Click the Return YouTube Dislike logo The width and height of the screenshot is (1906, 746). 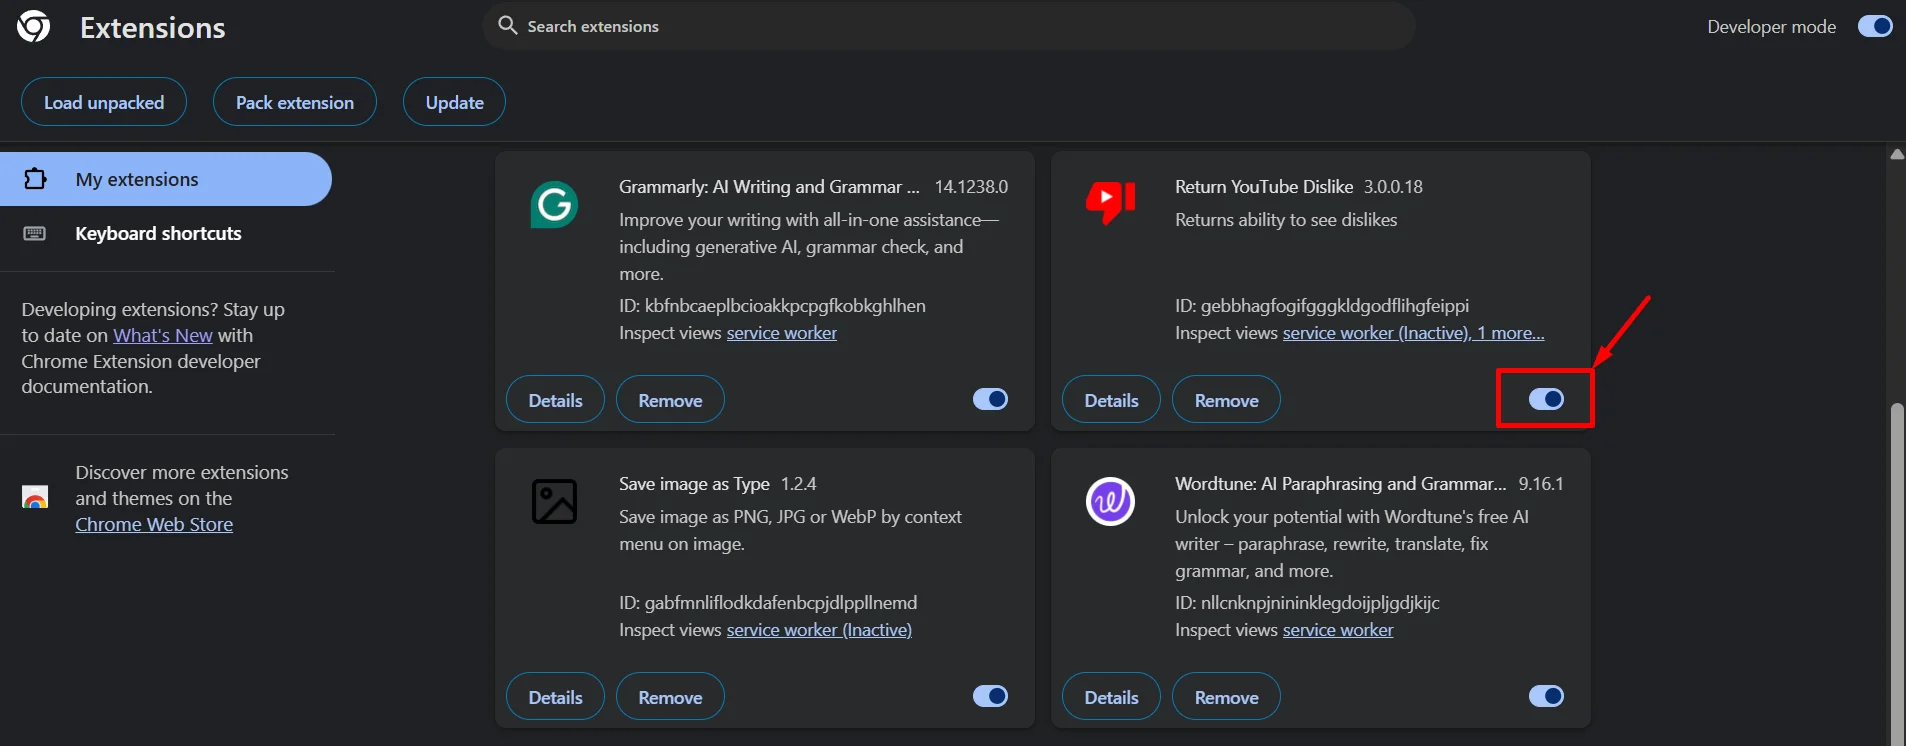[1110, 203]
